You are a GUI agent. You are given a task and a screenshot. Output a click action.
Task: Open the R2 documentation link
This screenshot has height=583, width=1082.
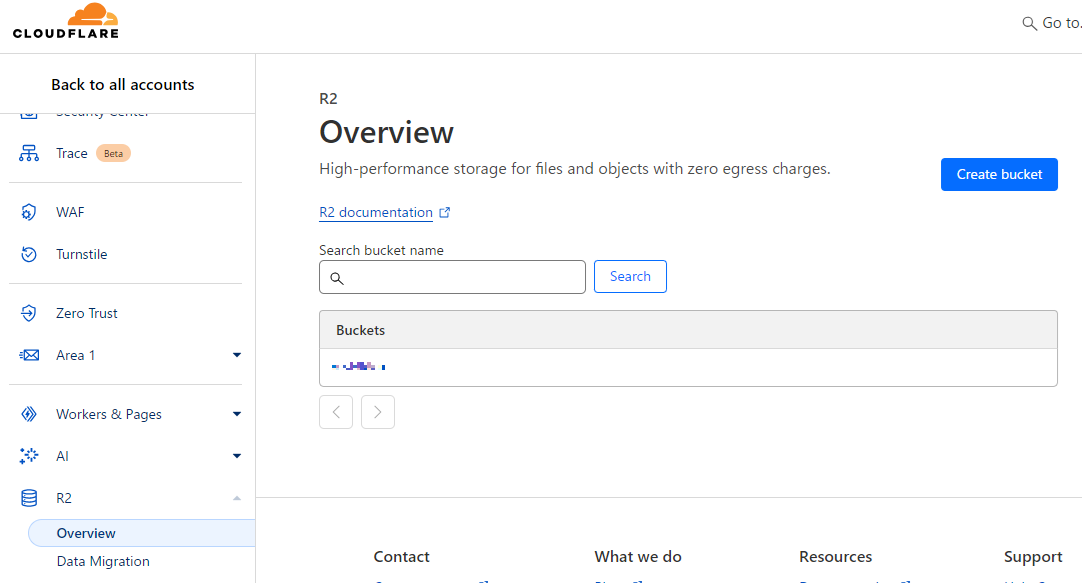(376, 213)
